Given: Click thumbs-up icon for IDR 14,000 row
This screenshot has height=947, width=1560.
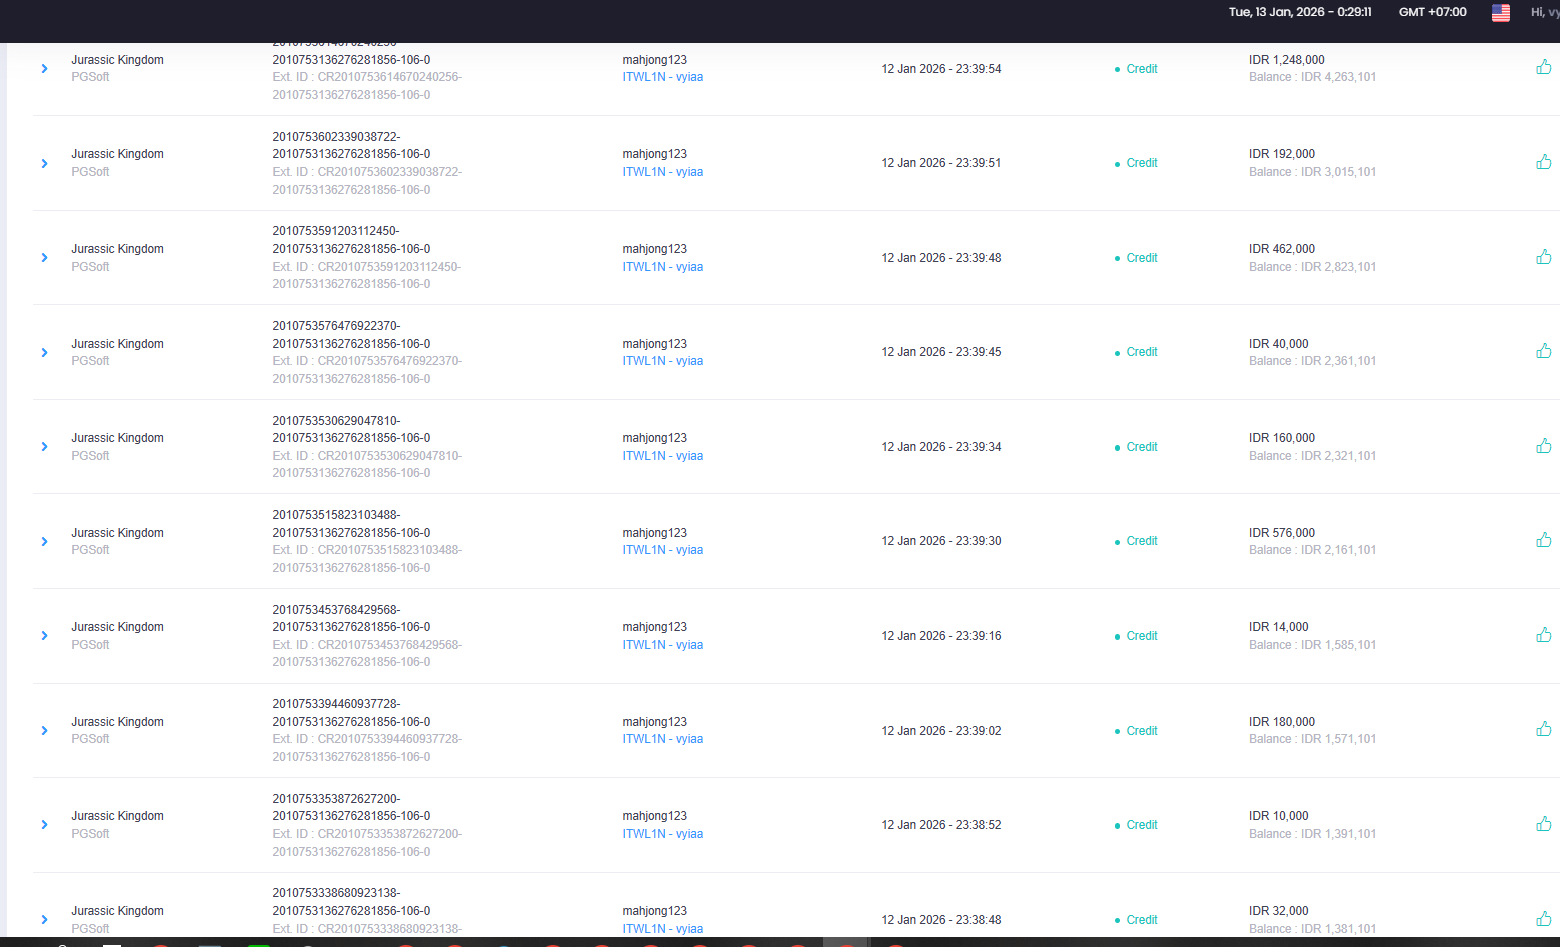Looking at the screenshot, I should [1544, 635].
